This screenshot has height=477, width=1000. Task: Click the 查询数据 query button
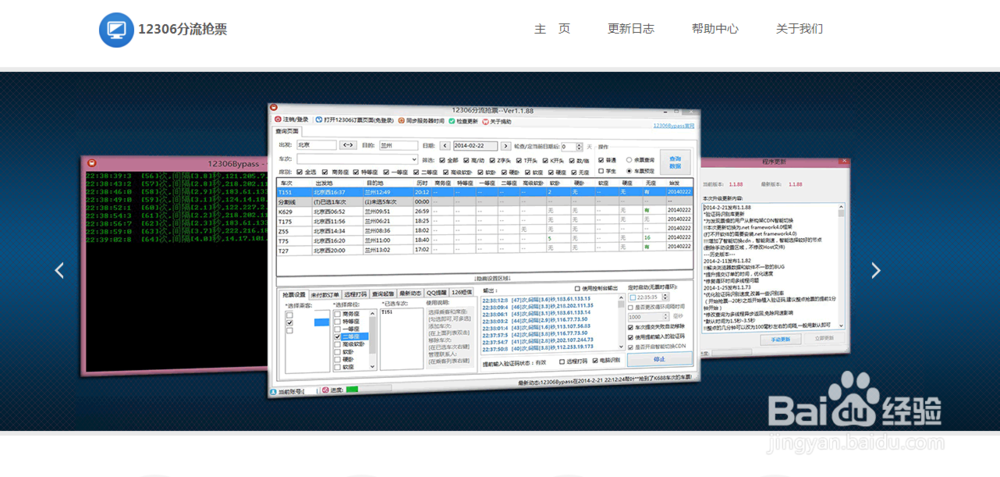(675, 162)
